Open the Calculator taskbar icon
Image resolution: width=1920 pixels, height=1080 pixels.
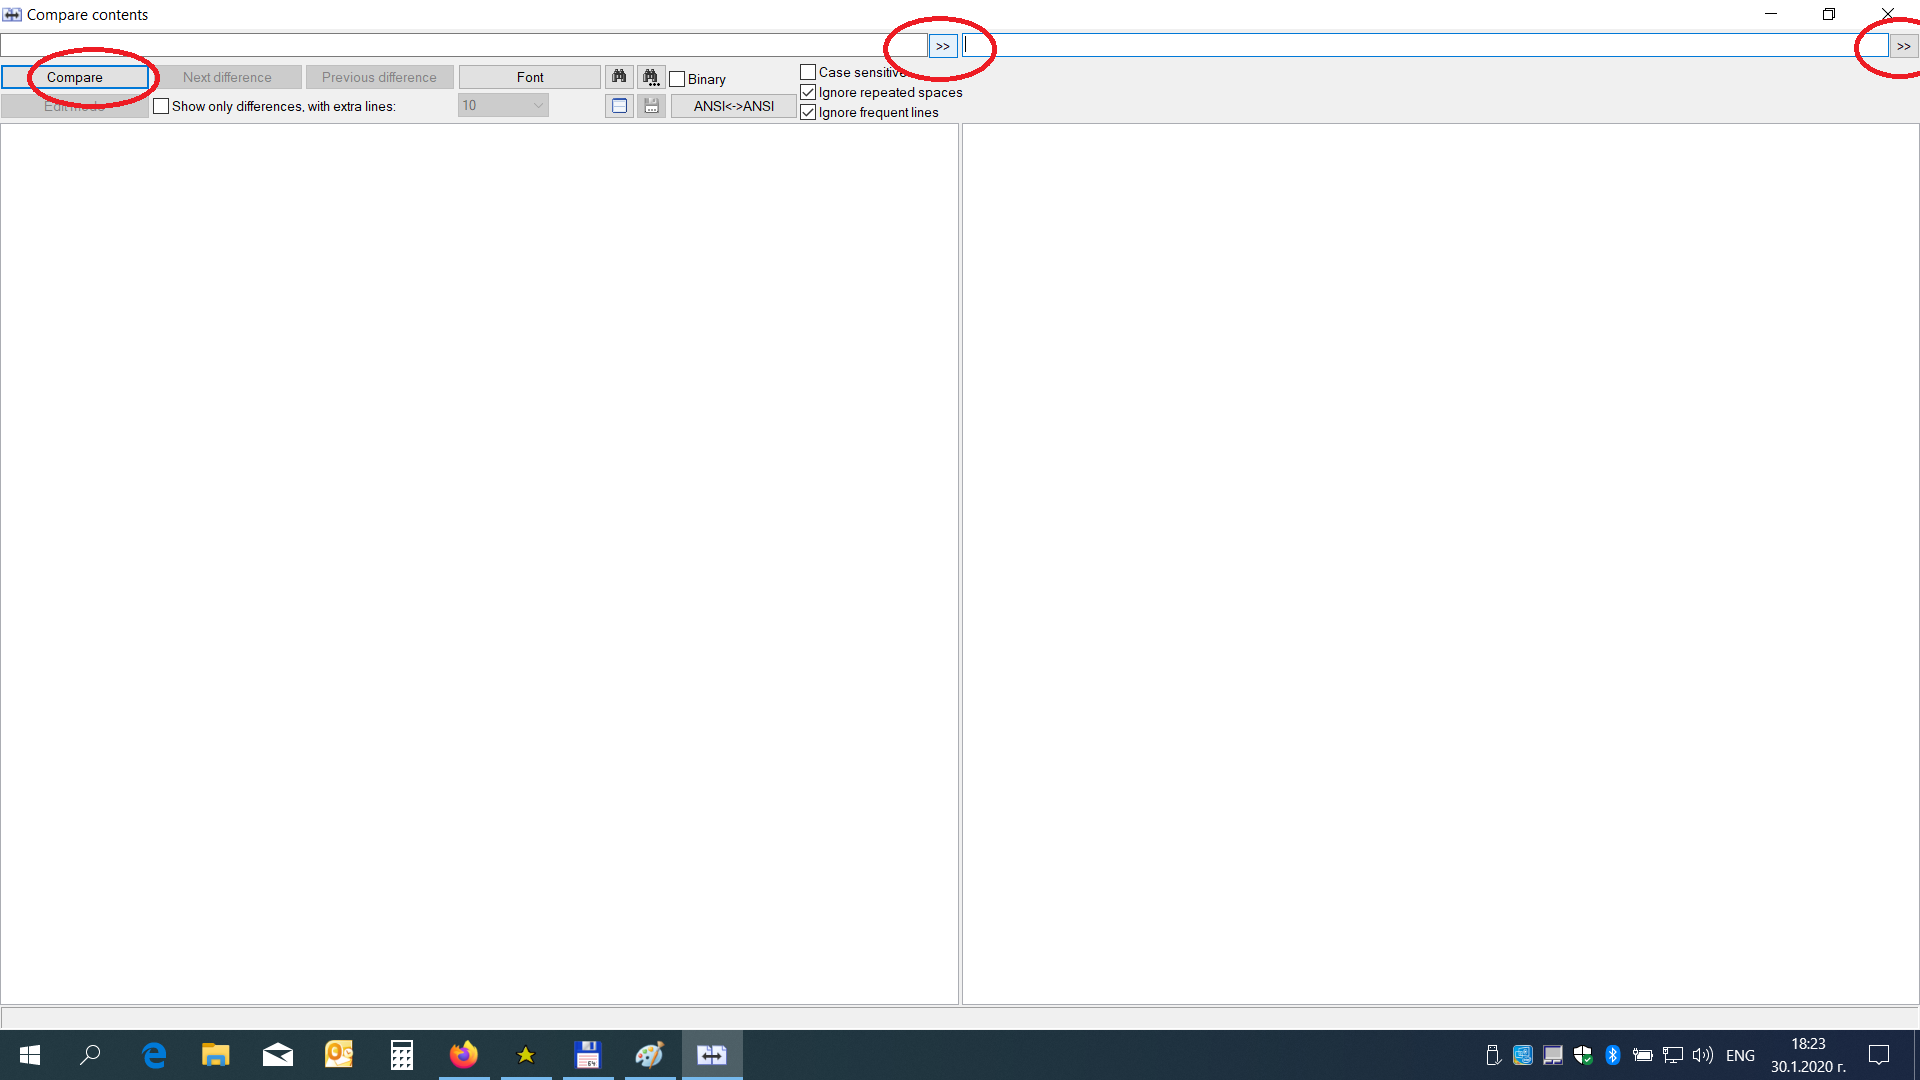401,1055
